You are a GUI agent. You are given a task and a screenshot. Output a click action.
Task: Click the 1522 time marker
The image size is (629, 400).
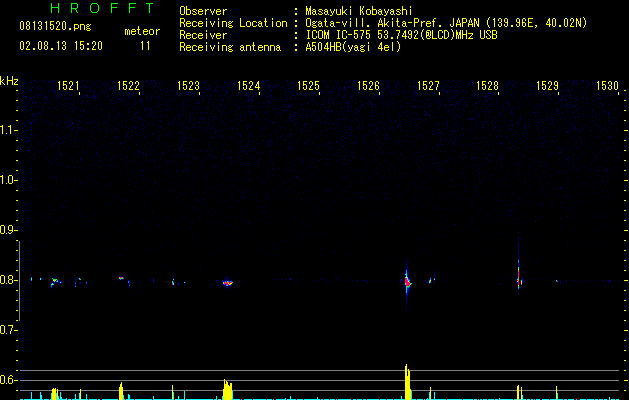coord(128,86)
